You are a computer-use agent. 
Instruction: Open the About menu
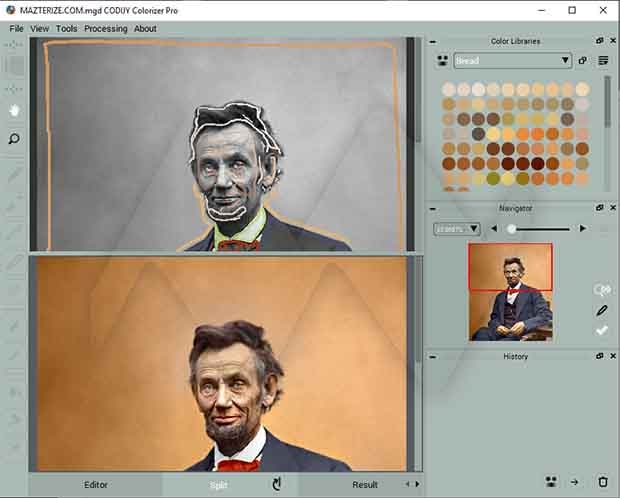coord(145,29)
